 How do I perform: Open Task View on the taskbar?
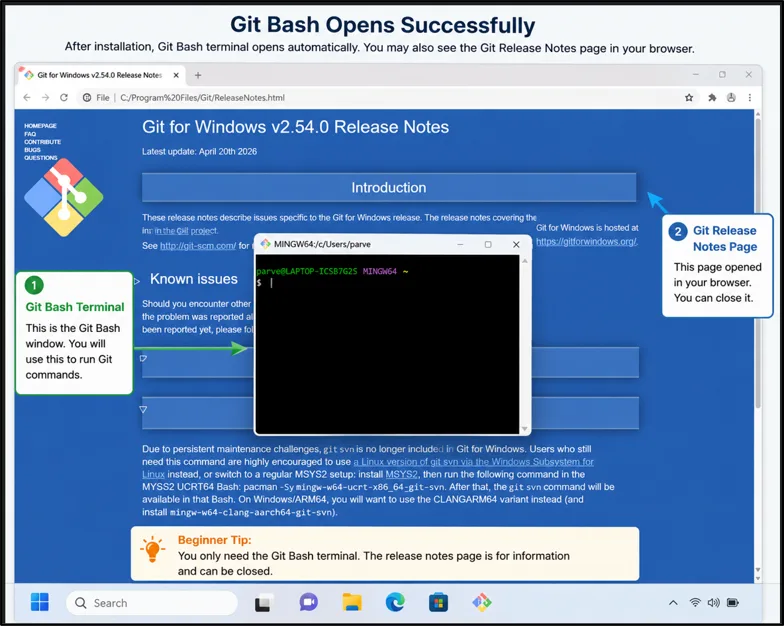[x=263, y=602]
